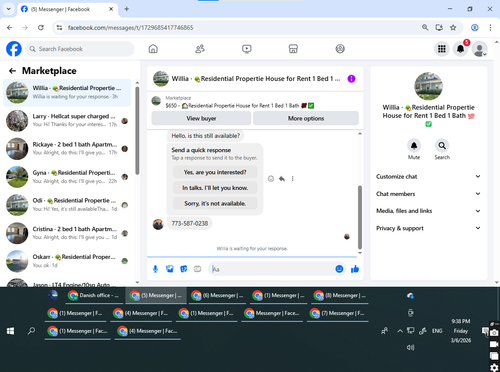Send quick response 'Sorry, it's not available.'
Image resolution: width=500 pixels, height=372 pixels.
coord(215,203)
